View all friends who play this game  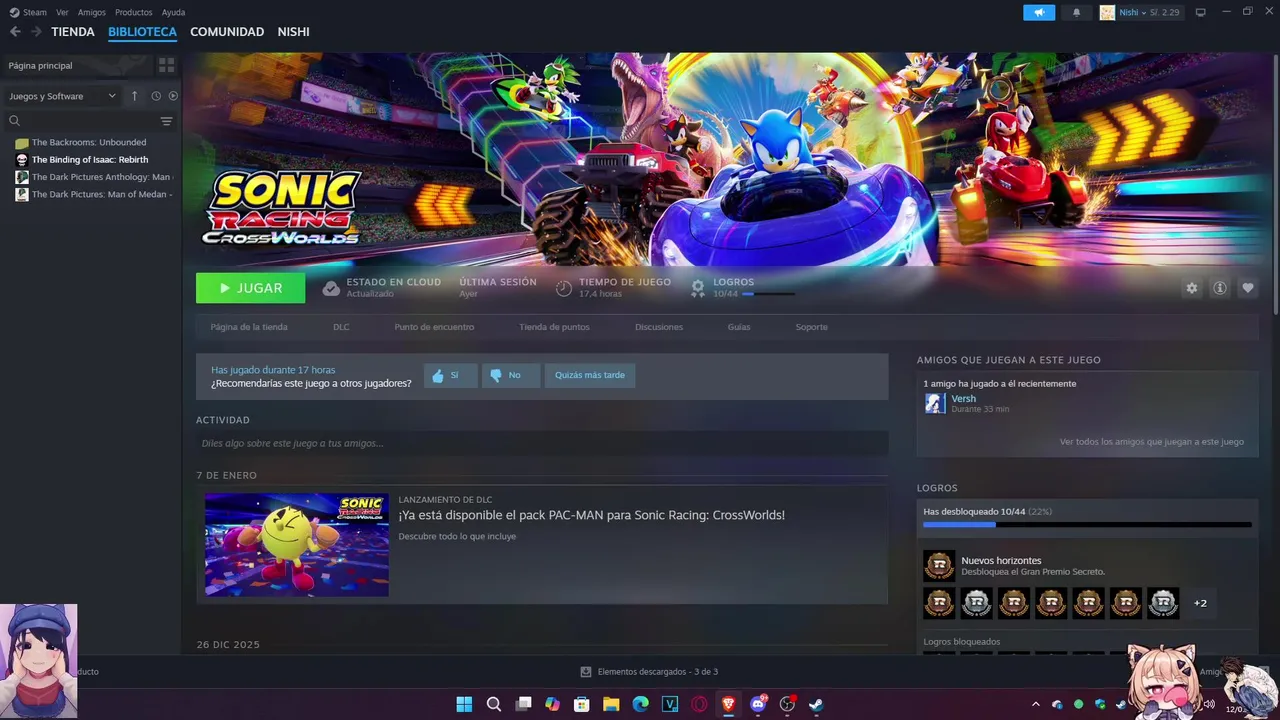[1152, 441]
